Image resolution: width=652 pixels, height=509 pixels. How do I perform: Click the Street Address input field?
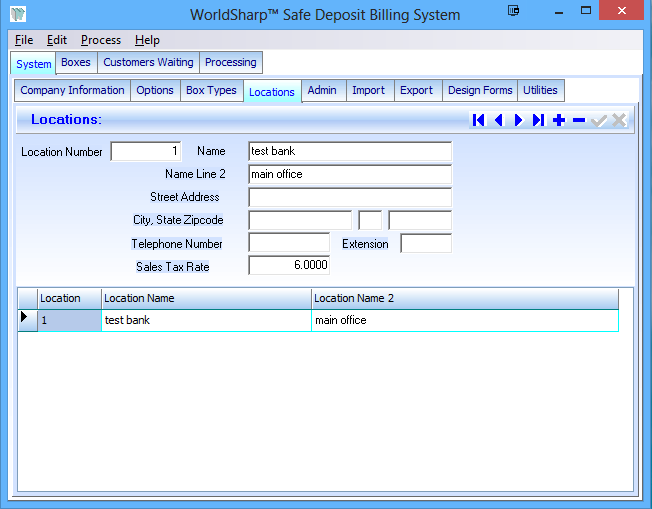pyautogui.click(x=349, y=197)
